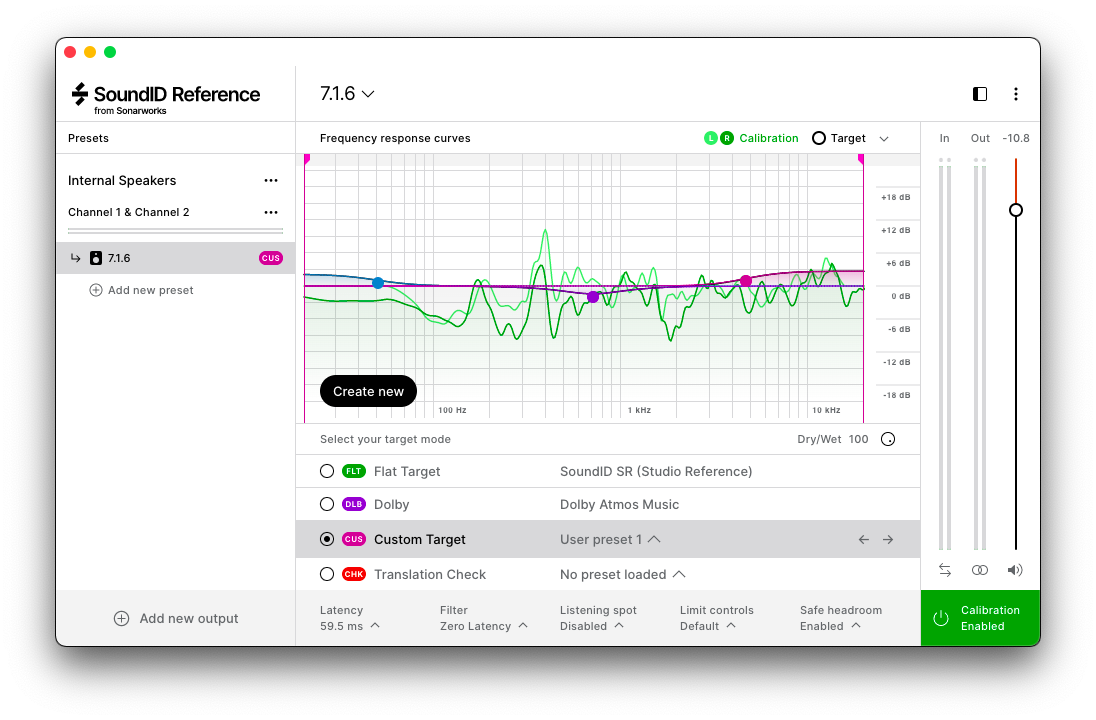Image resolution: width=1096 pixels, height=720 pixels.
Task: Toggle the sidebar panel layout icon
Action: tap(980, 94)
